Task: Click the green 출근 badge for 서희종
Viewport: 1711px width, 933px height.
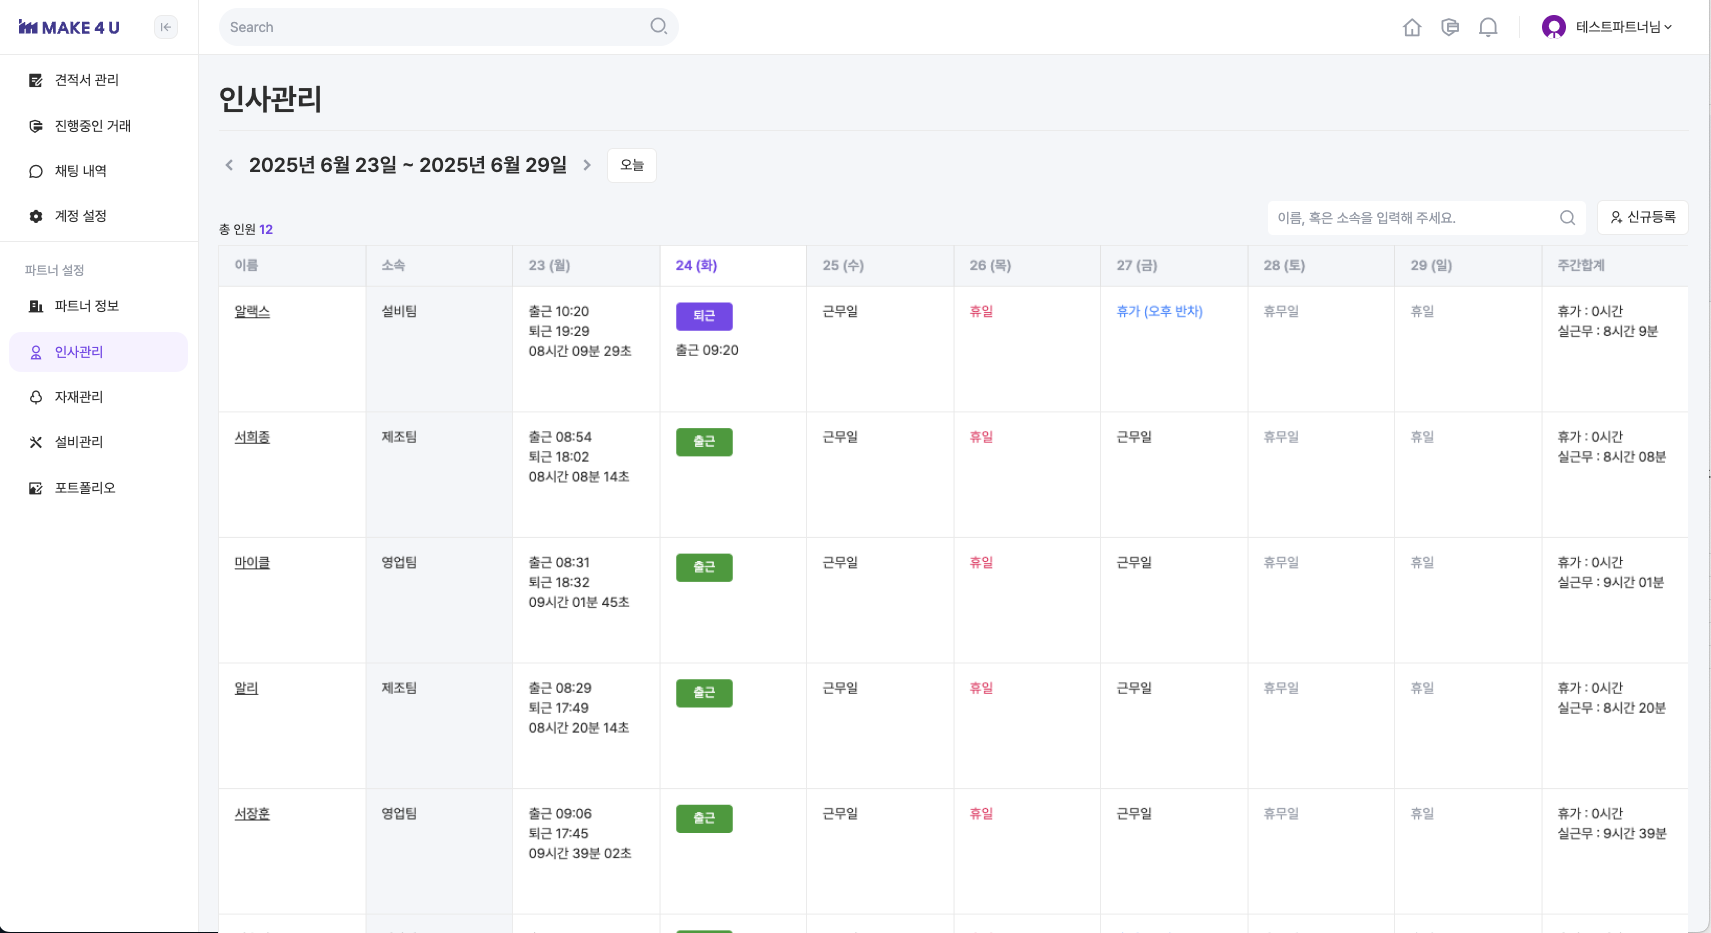Action: 704,442
